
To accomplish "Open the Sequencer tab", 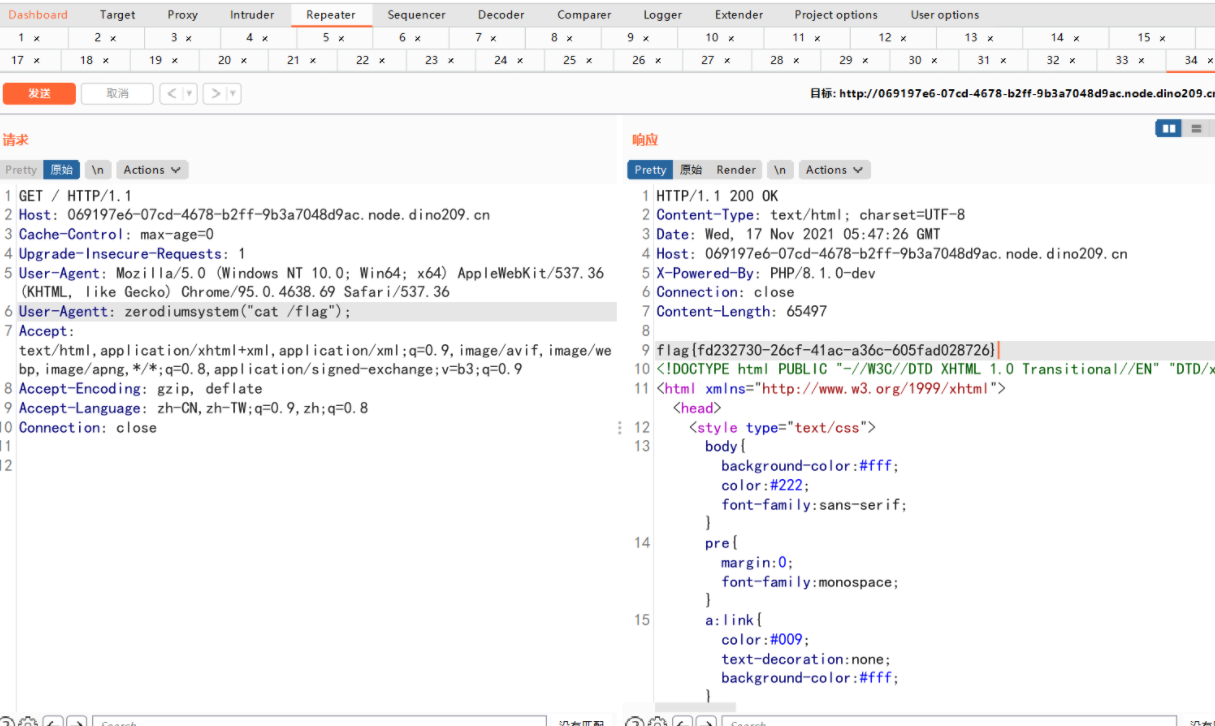I will coord(417,15).
